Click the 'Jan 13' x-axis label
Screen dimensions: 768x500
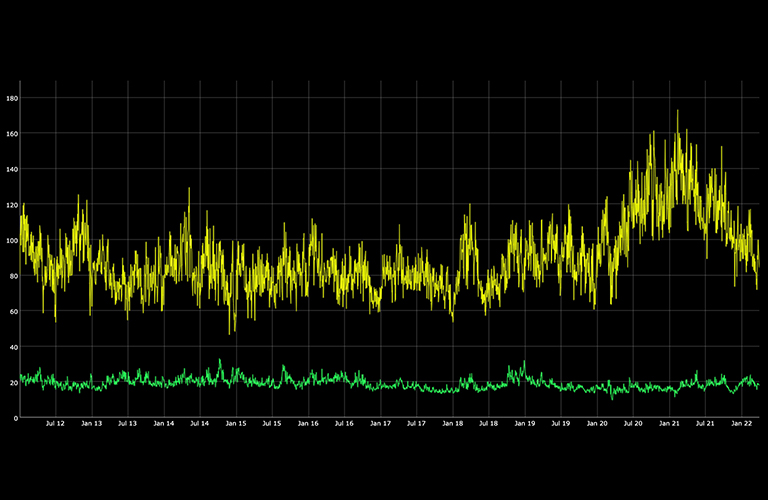point(91,424)
